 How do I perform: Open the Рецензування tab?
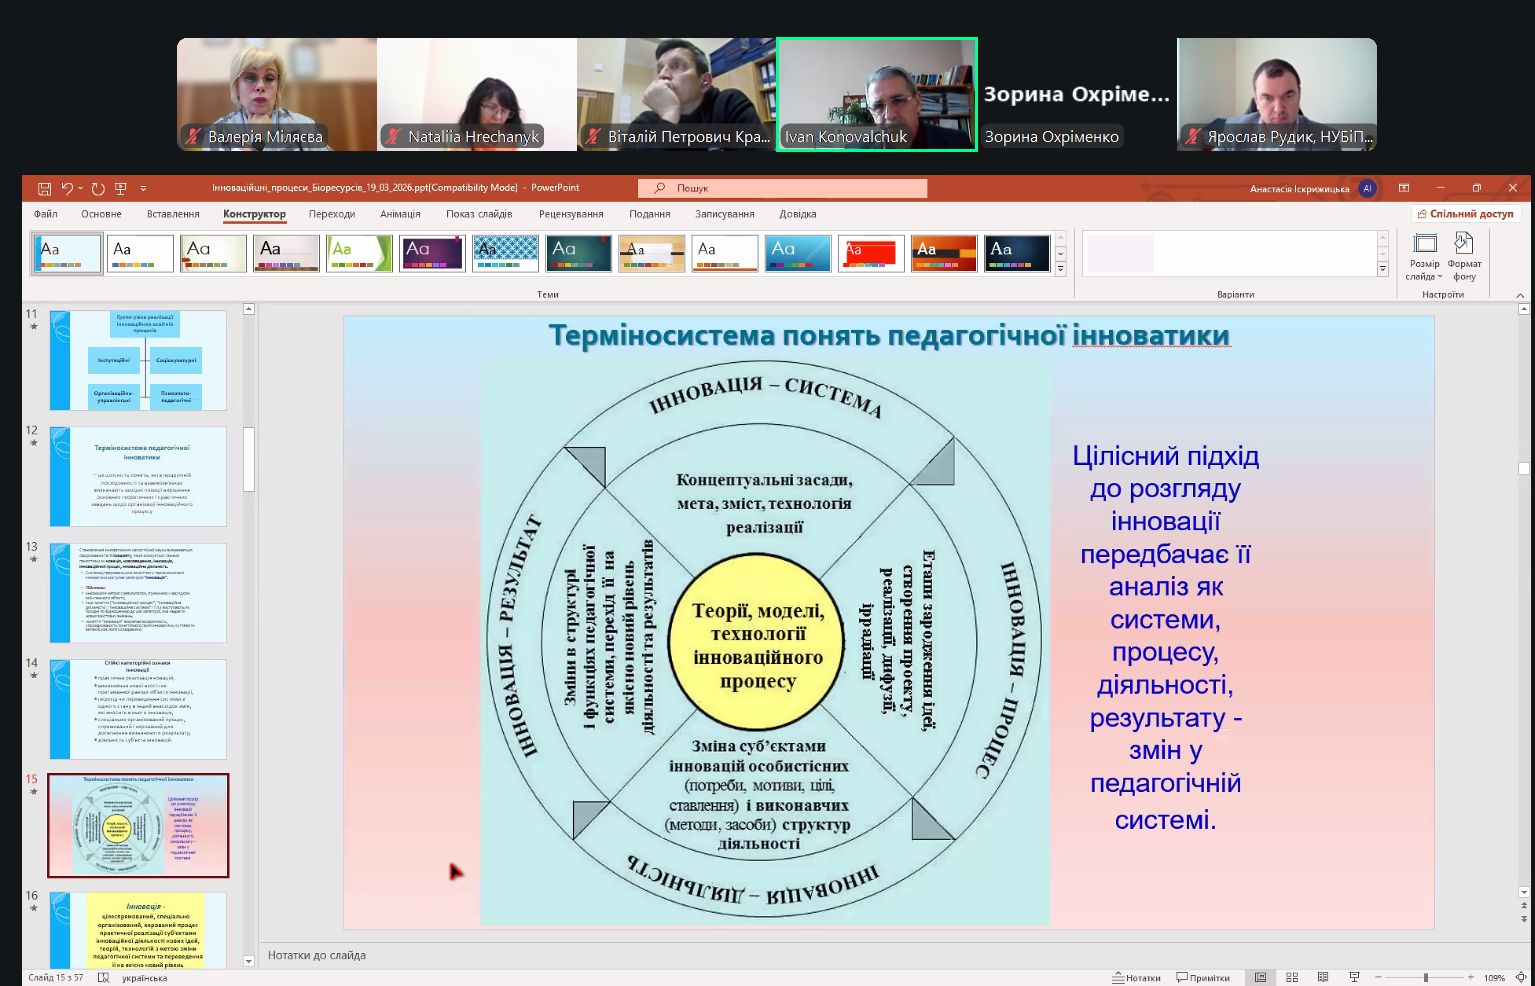(571, 214)
